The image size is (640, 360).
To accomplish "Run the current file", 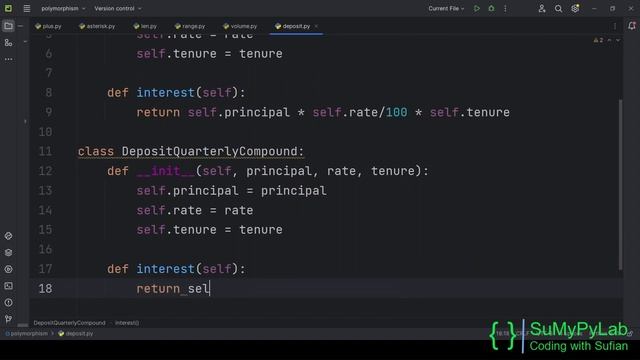I will (476, 8).
